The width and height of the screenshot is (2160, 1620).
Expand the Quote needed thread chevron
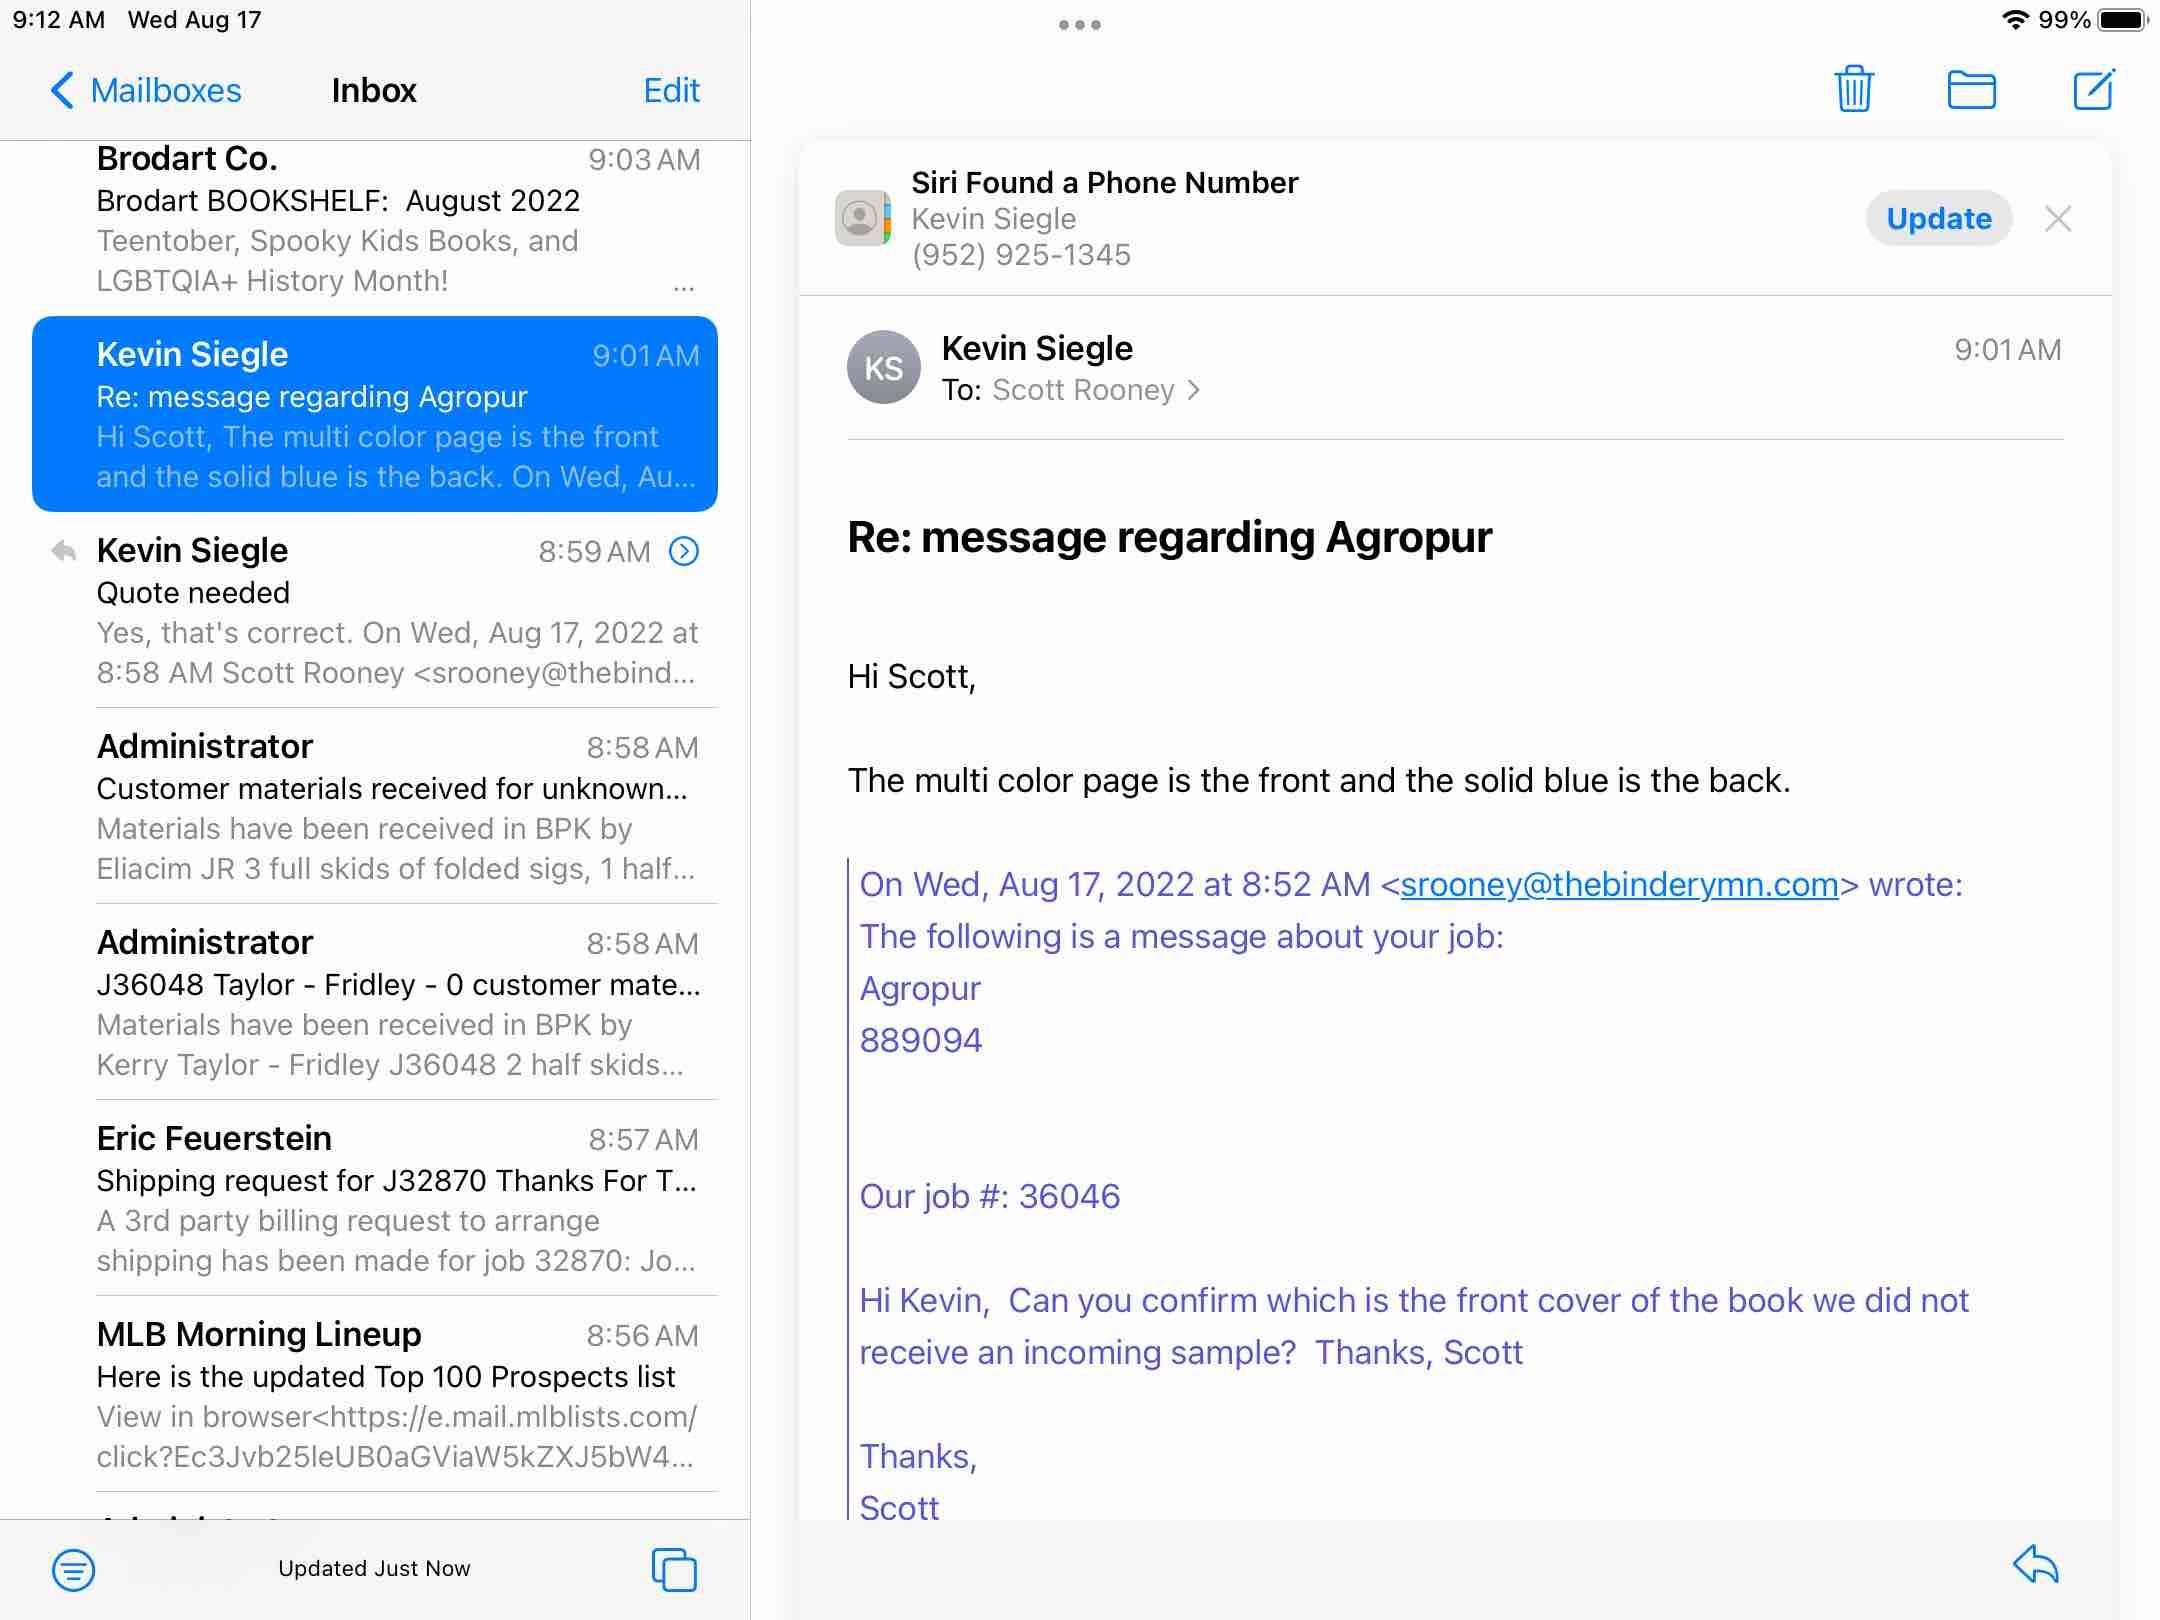click(684, 551)
